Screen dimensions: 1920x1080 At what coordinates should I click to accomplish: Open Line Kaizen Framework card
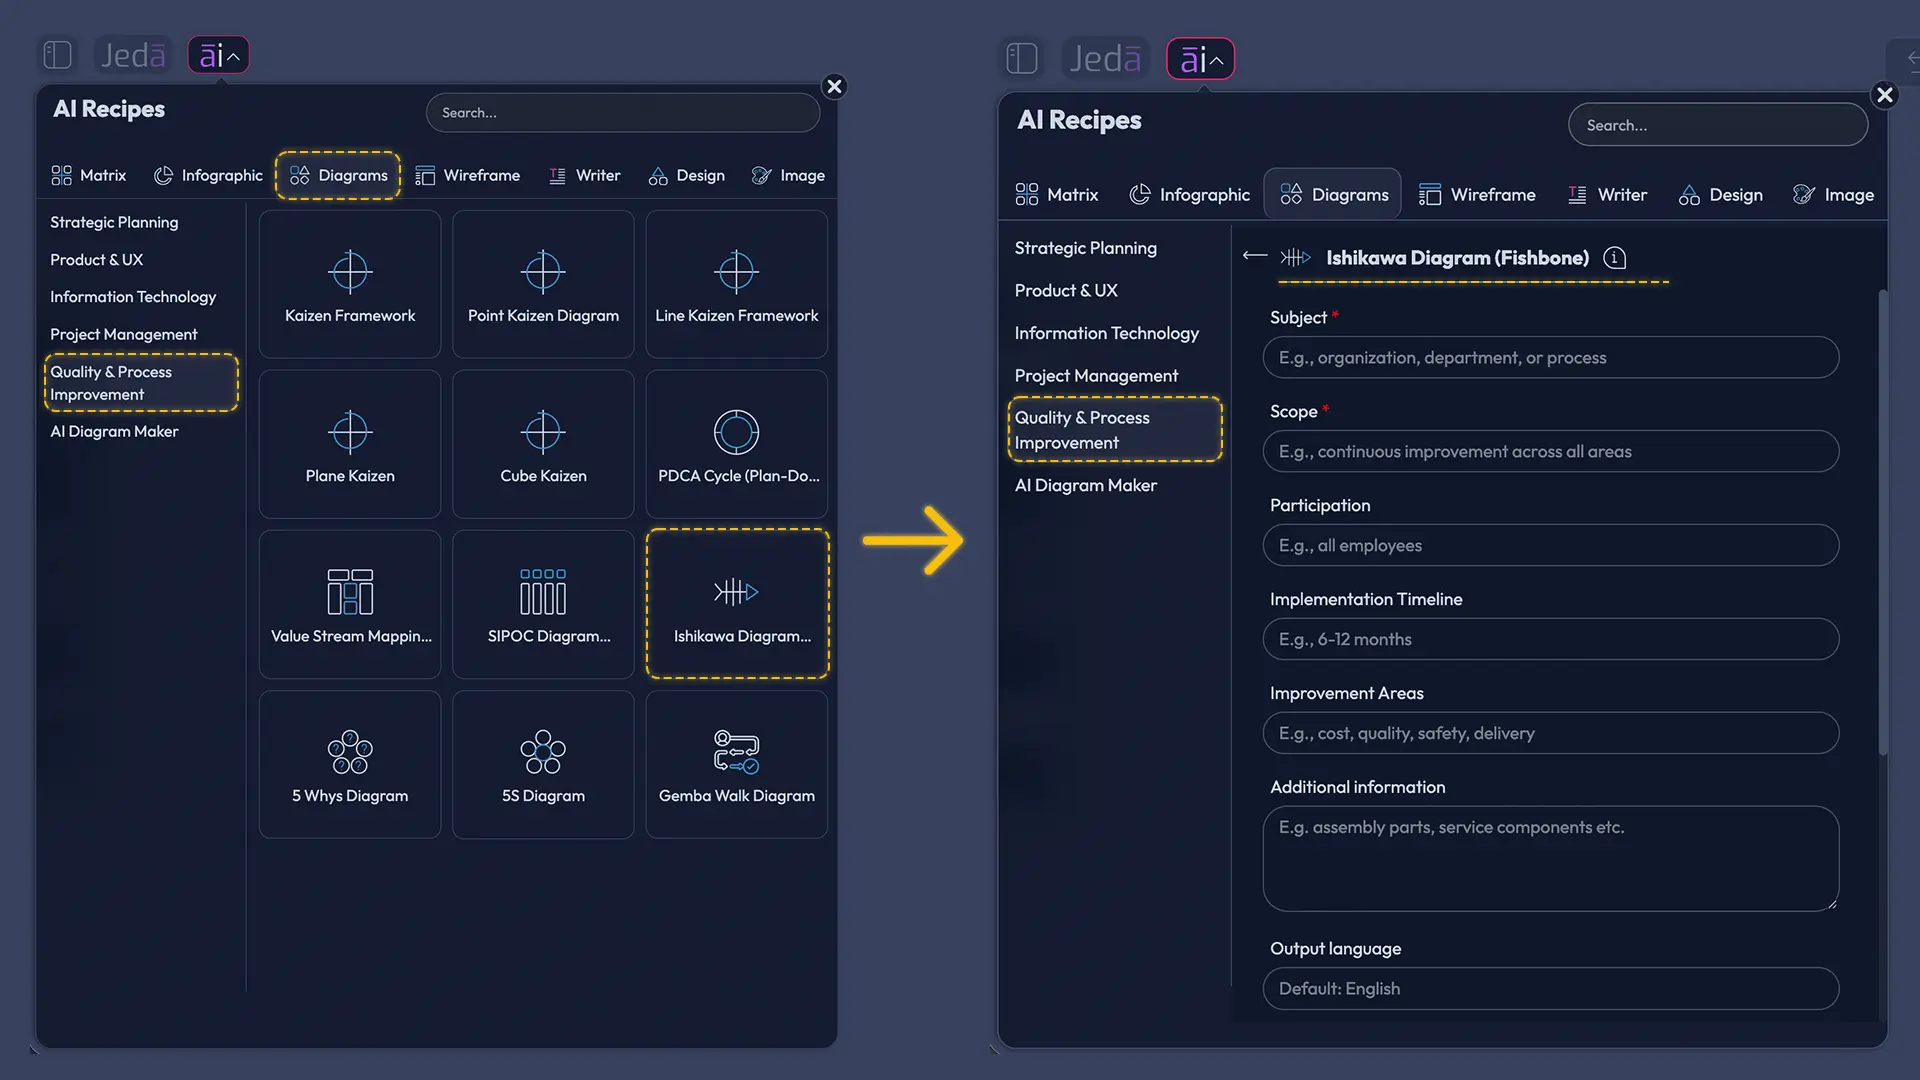pyautogui.click(x=737, y=284)
